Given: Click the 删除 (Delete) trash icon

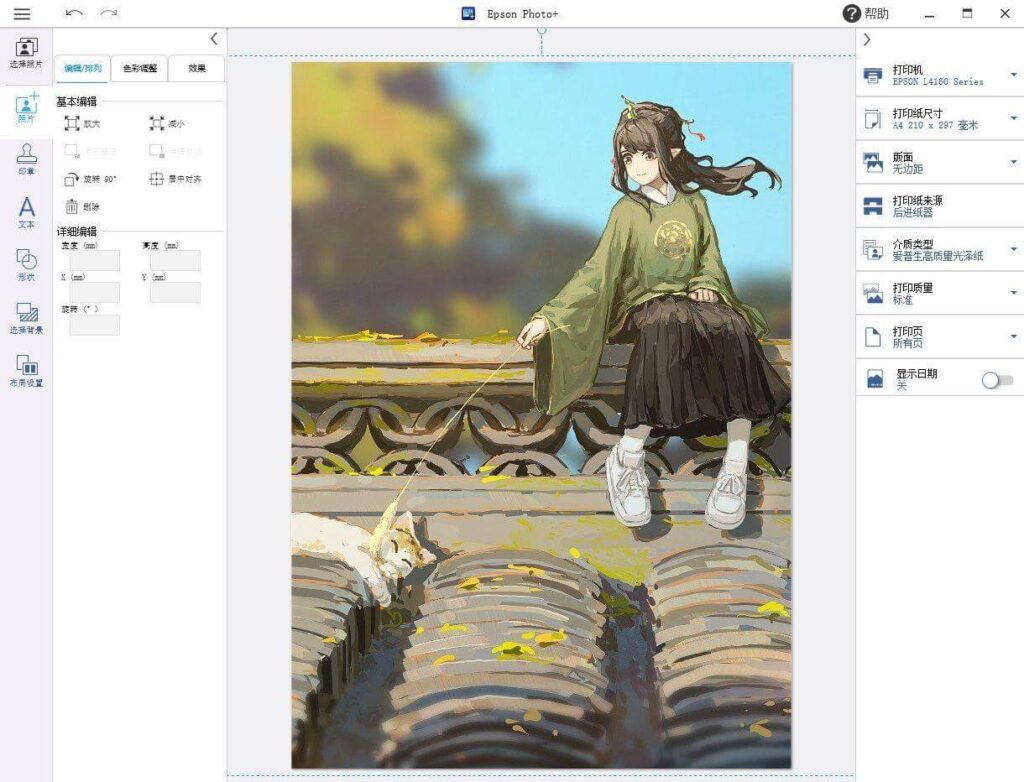Looking at the screenshot, I should [x=72, y=207].
